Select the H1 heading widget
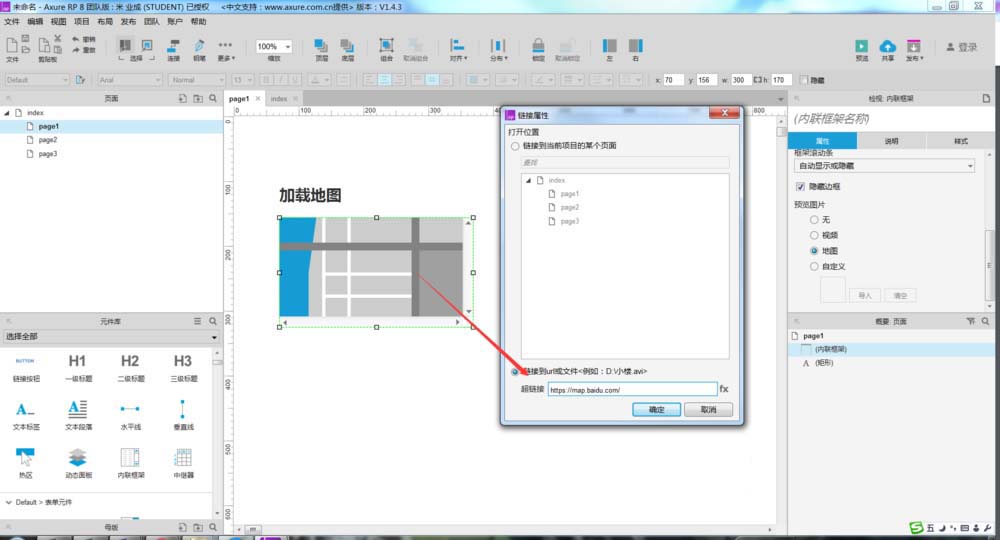1000x540 pixels. tap(77, 367)
